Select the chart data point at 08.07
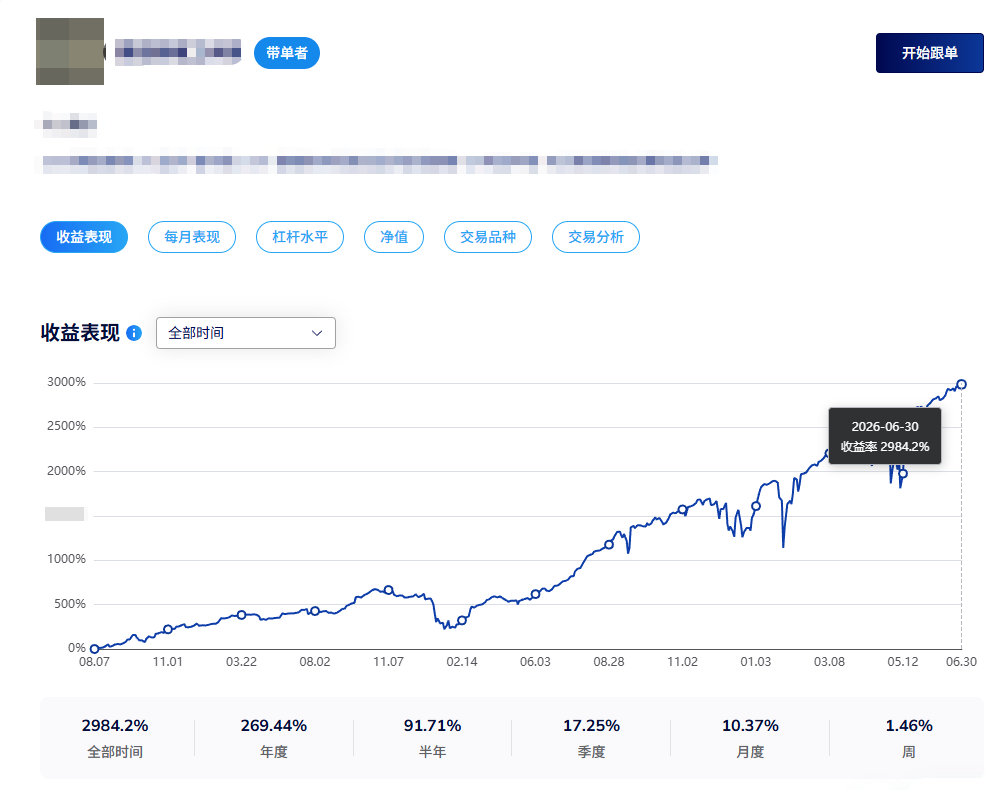Screen dimensions: 986x790 94,648
